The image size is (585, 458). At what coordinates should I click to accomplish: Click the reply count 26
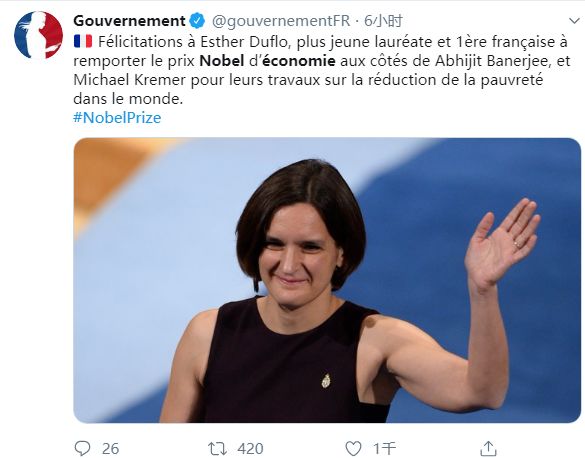(110, 448)
